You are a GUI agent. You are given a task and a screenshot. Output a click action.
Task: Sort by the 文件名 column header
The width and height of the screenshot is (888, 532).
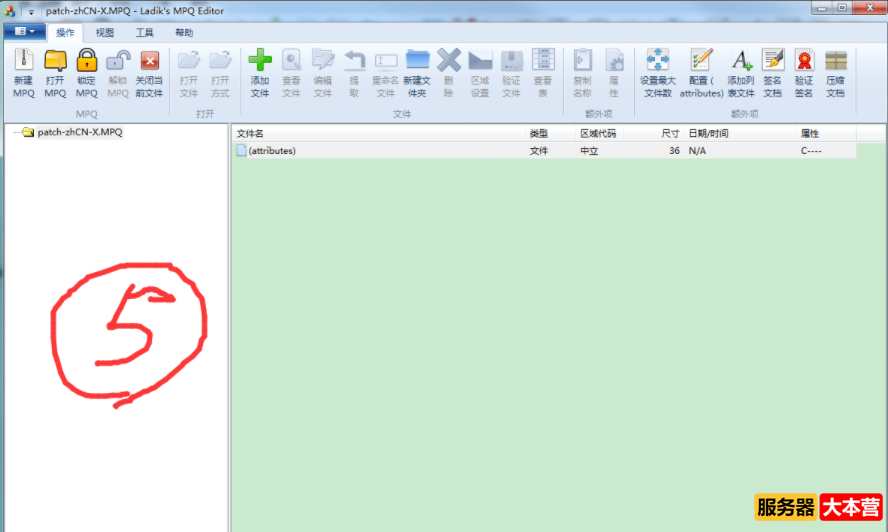click(x=379, y=134)
